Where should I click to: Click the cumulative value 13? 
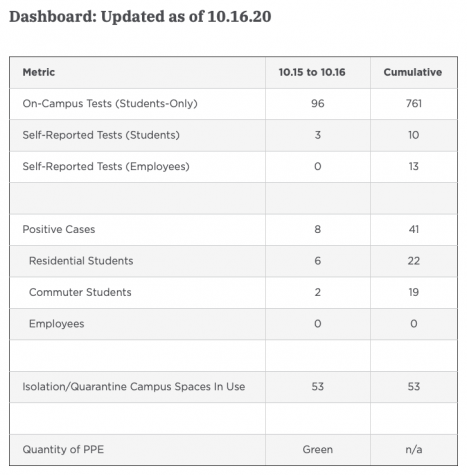[x=414, y=166]
